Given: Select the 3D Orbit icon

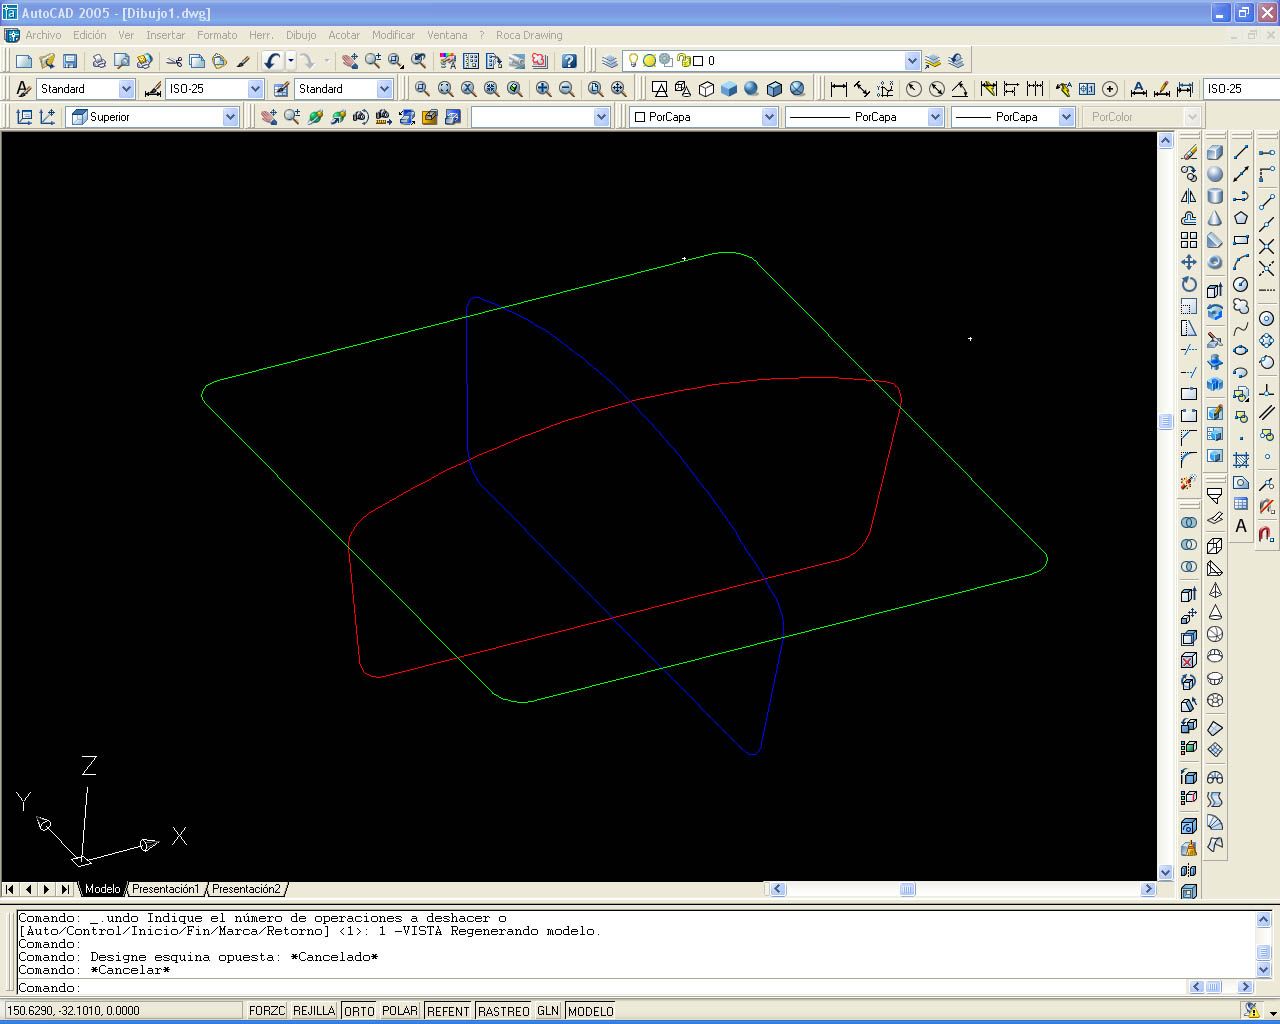Looking at the screenshot, I should (315, 117).
